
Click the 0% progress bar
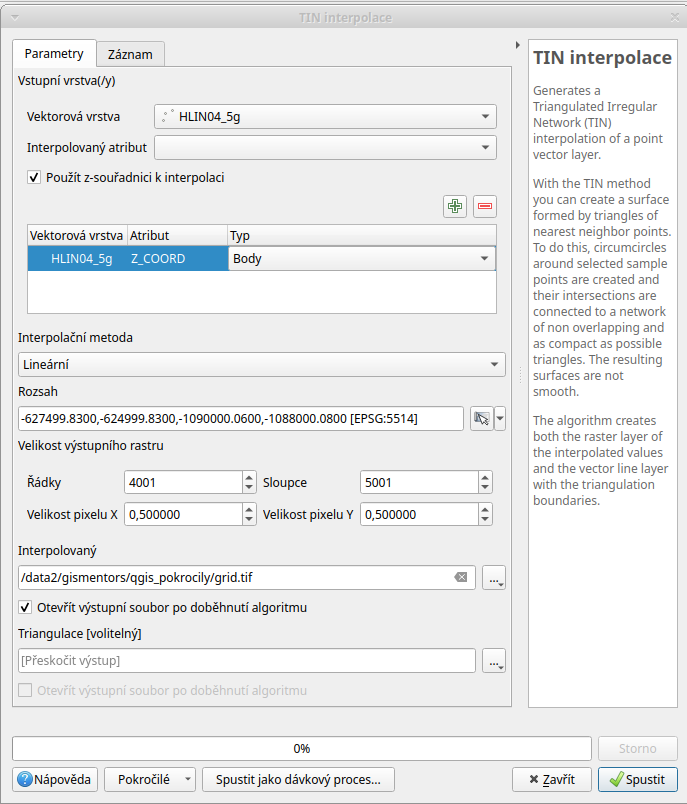click(x=302, y=749)
